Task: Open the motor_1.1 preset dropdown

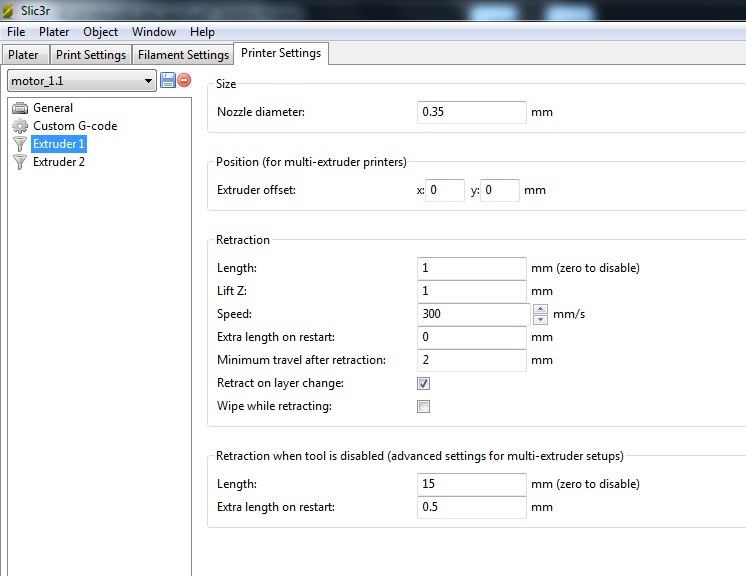Action: [x=148, y=80]
